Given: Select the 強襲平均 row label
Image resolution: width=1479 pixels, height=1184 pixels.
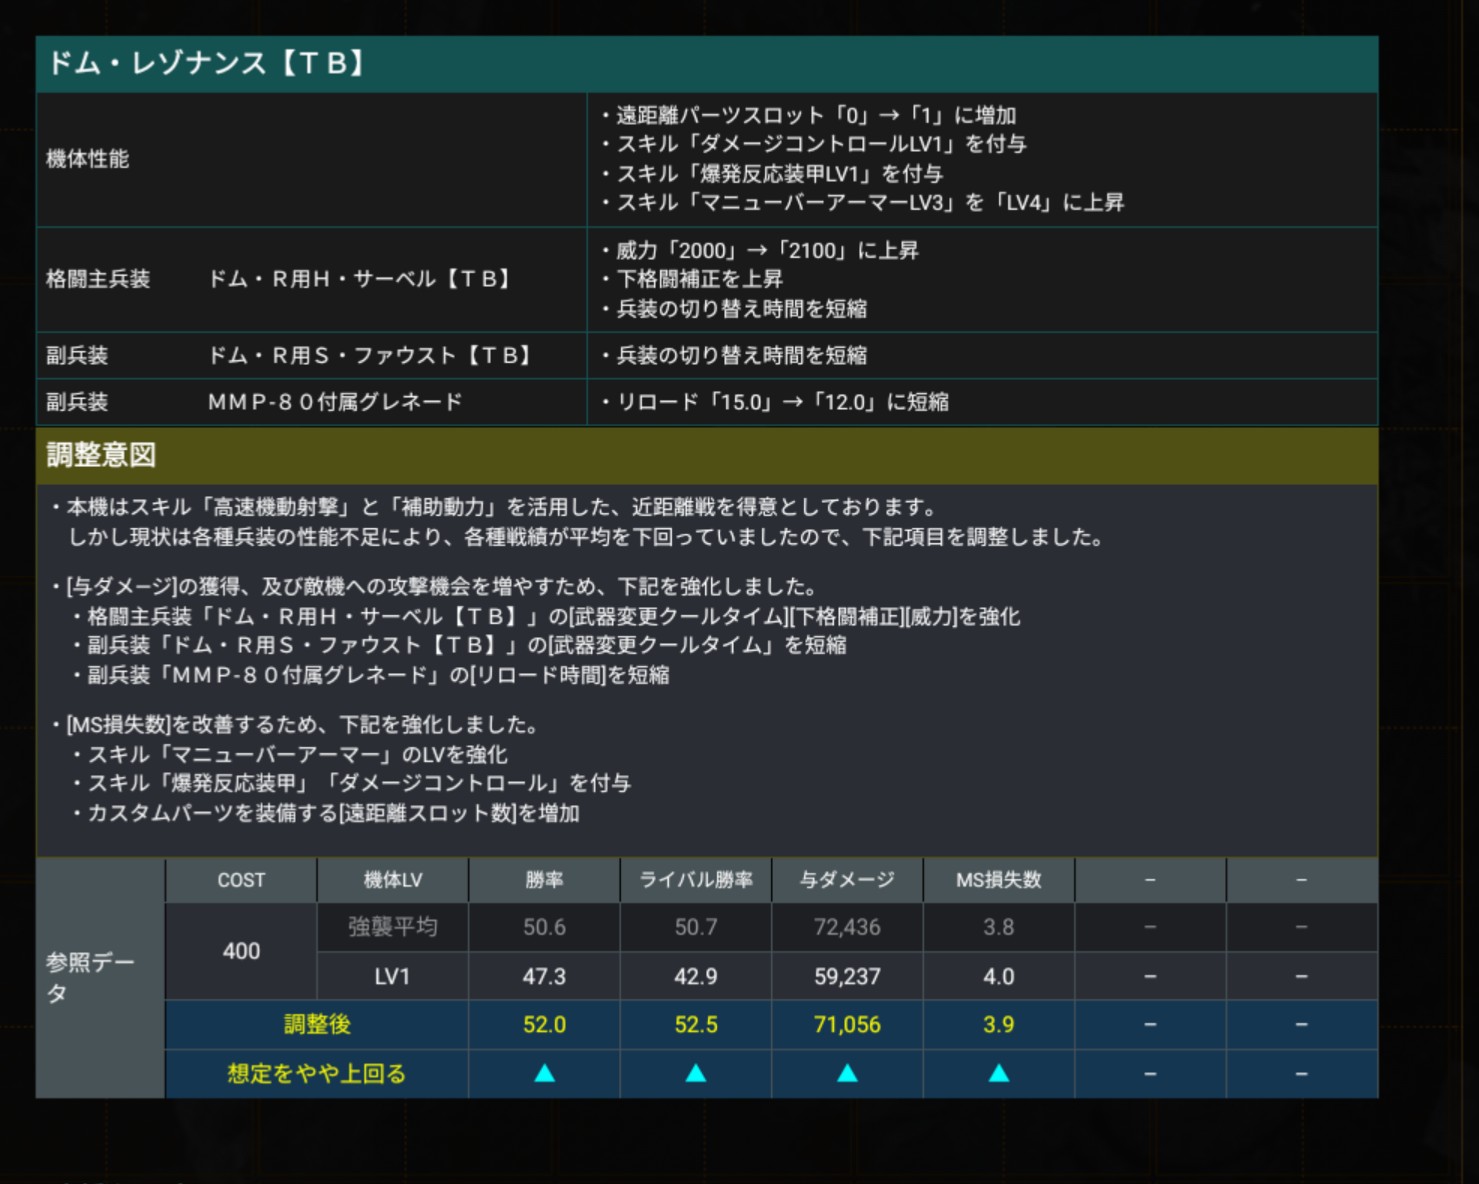Looking at the screenshot, I should point(392,927).
